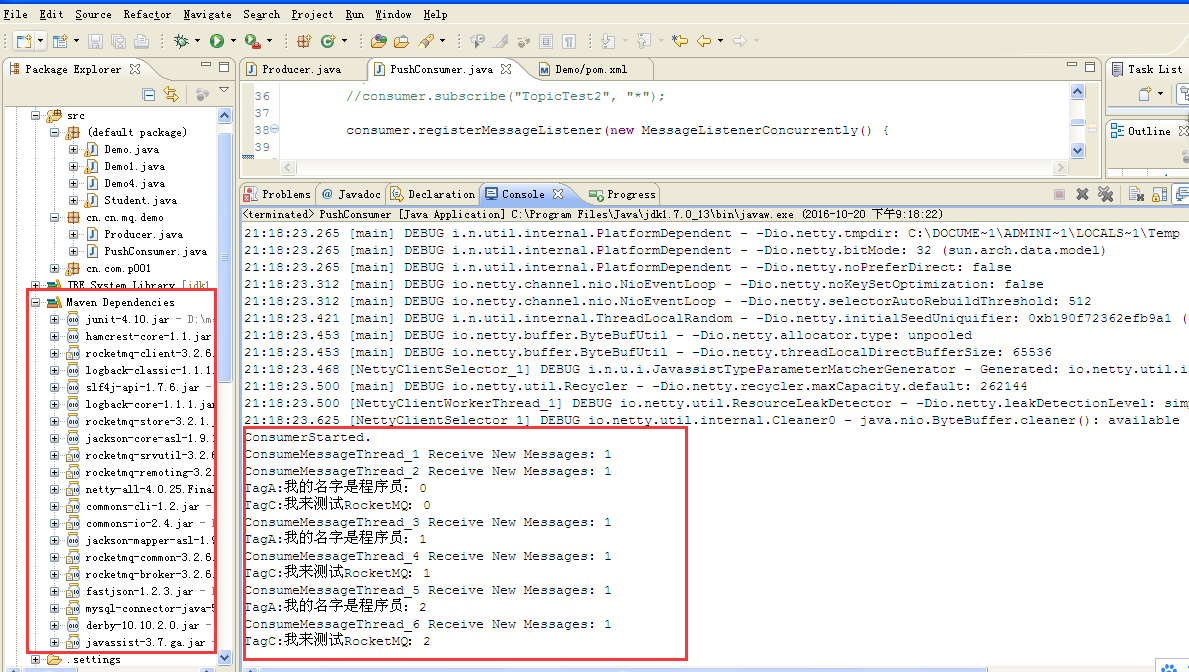Expand the Producer.java tree item
1189x672 pixels.
point(71,233)
